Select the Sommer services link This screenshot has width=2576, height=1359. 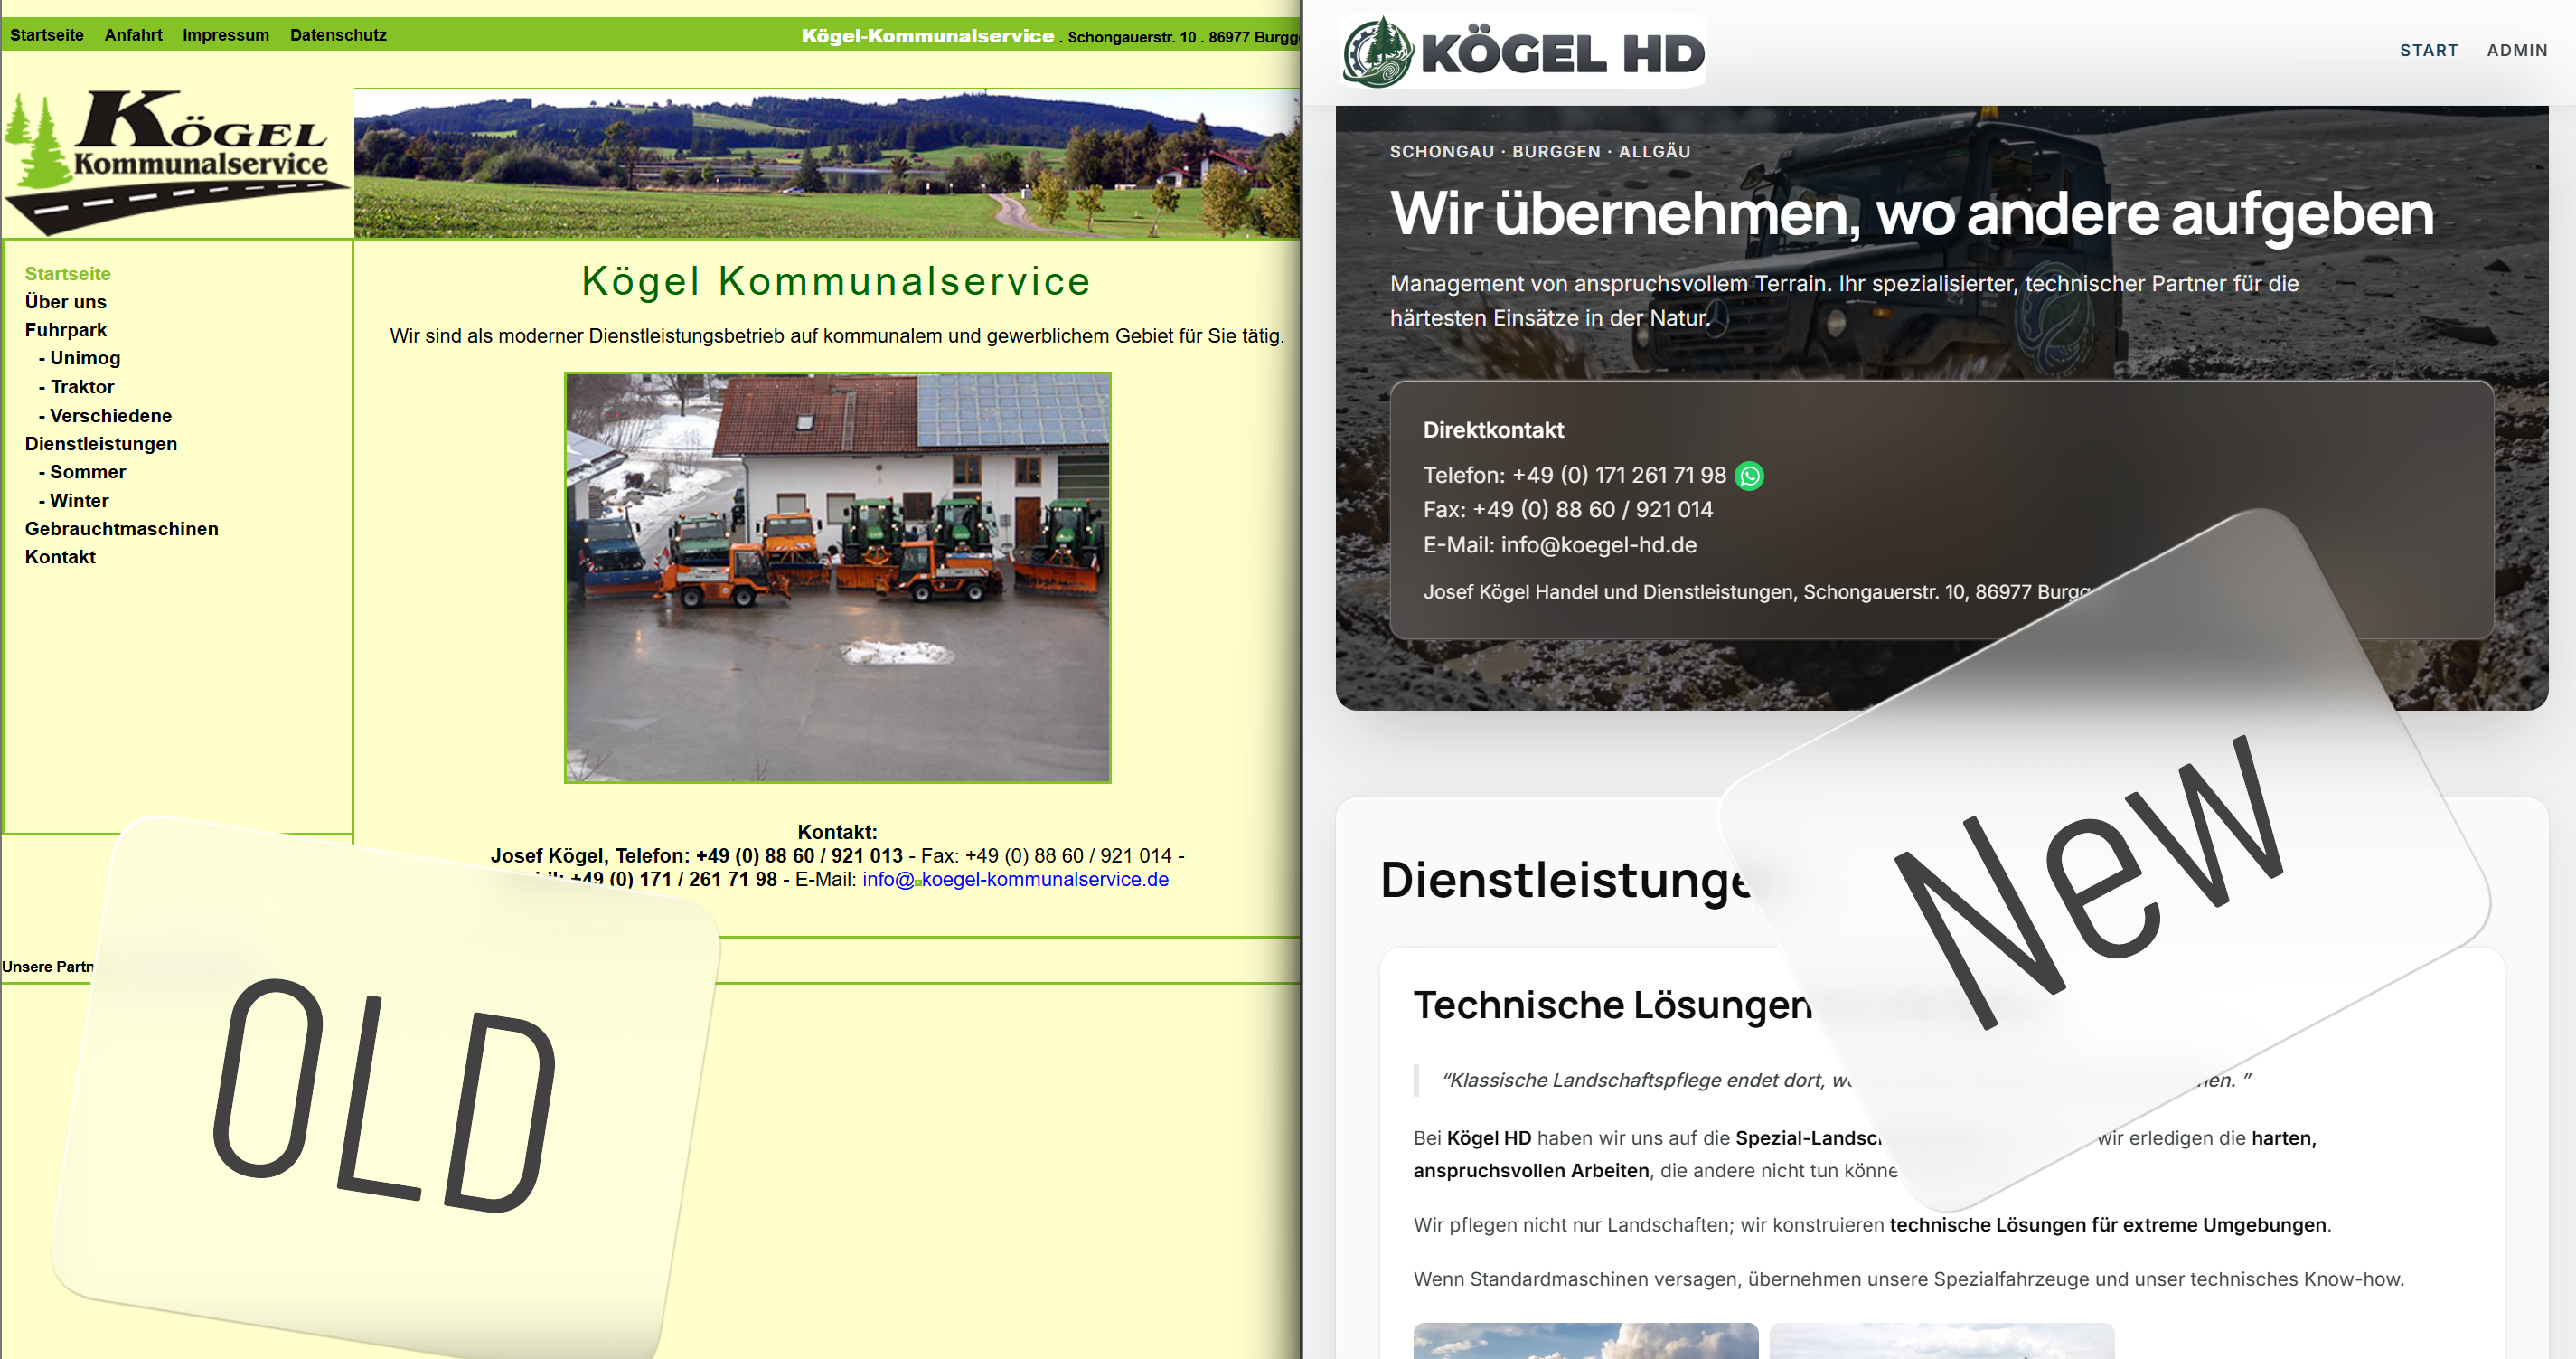[83, 472]
